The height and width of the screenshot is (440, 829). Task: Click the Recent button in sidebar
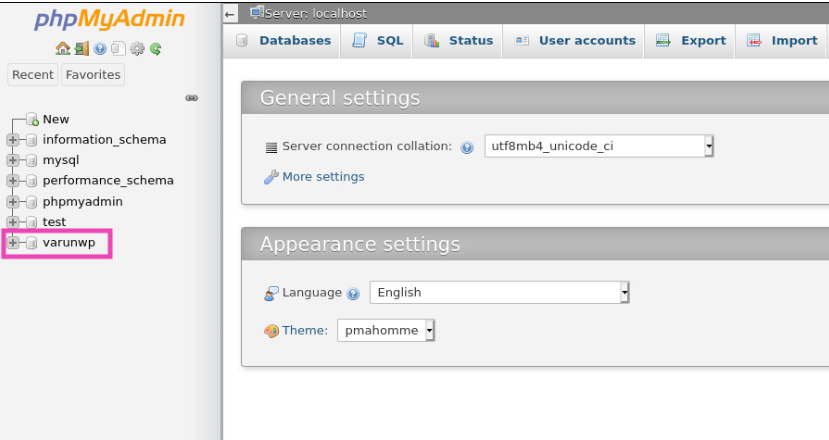pyautogui.click(x=33, y=75)
